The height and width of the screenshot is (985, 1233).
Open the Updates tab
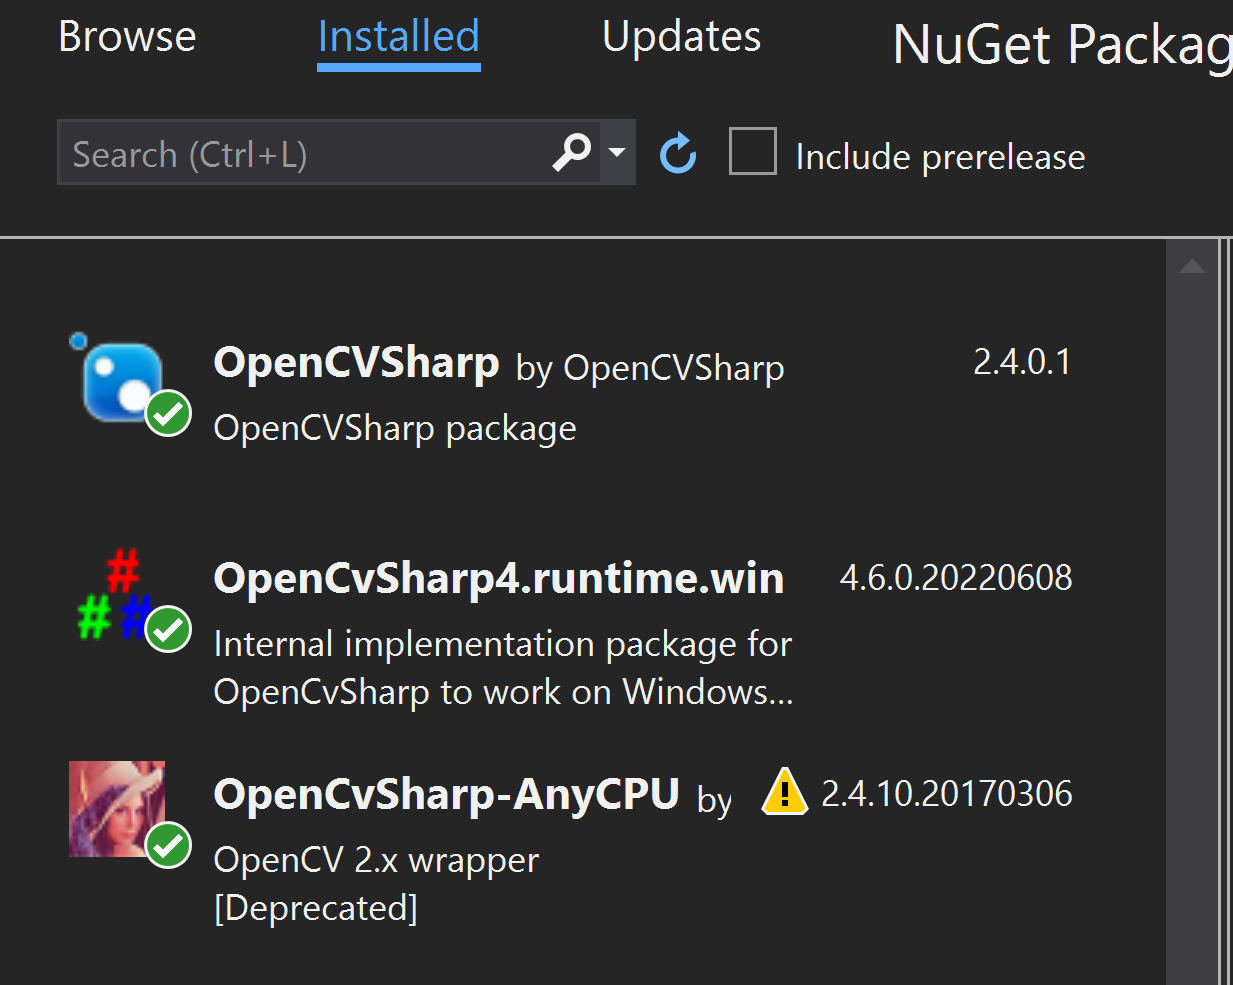(680, 37)
